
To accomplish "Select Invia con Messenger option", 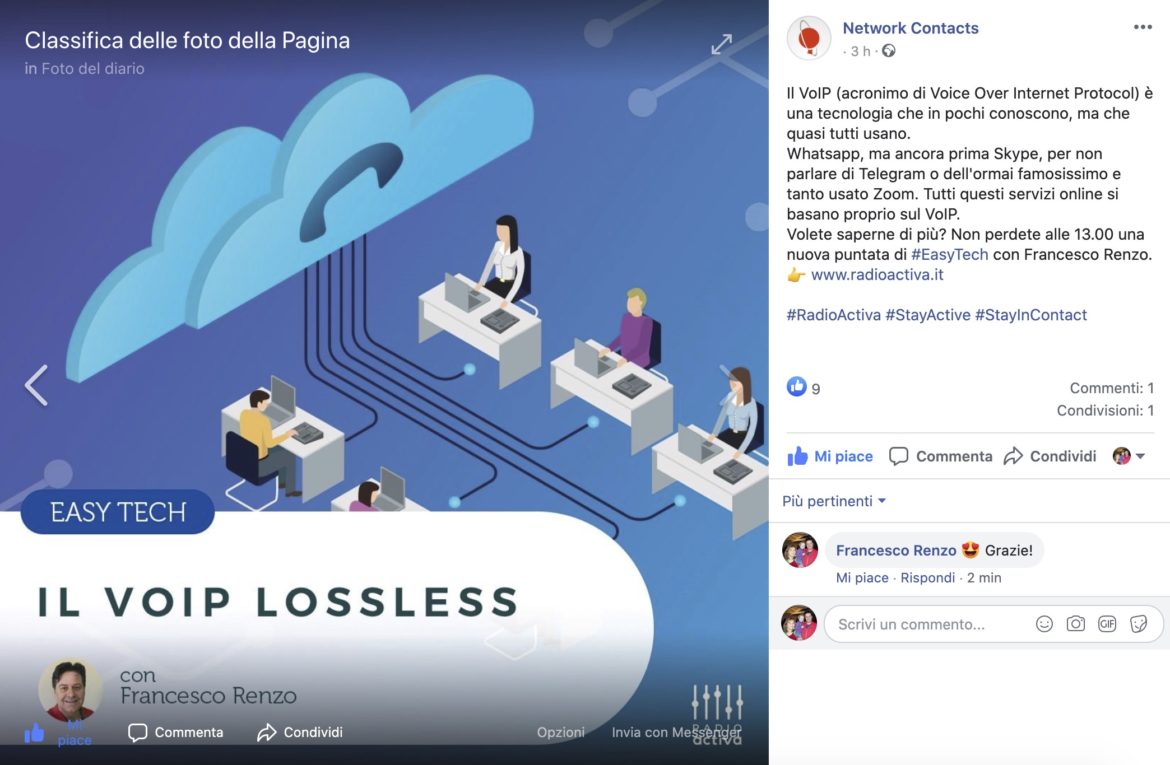I will coord(676,732).
